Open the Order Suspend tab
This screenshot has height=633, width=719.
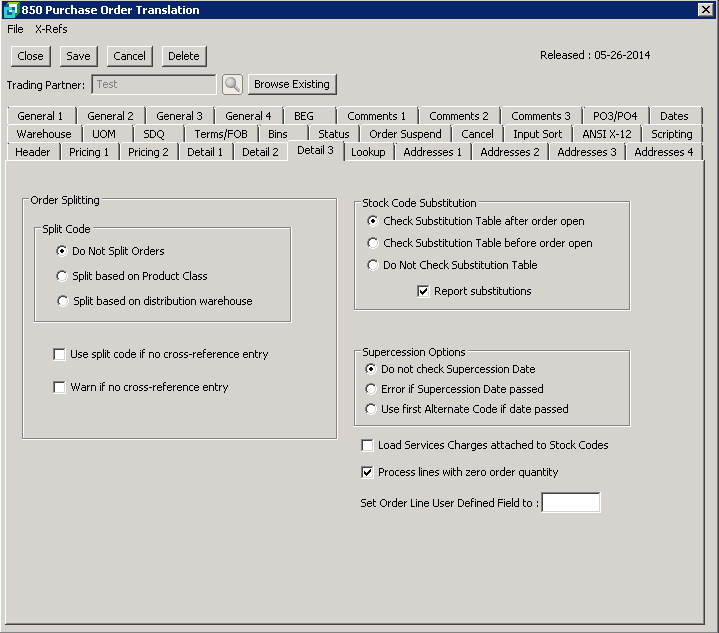[405, 134]
